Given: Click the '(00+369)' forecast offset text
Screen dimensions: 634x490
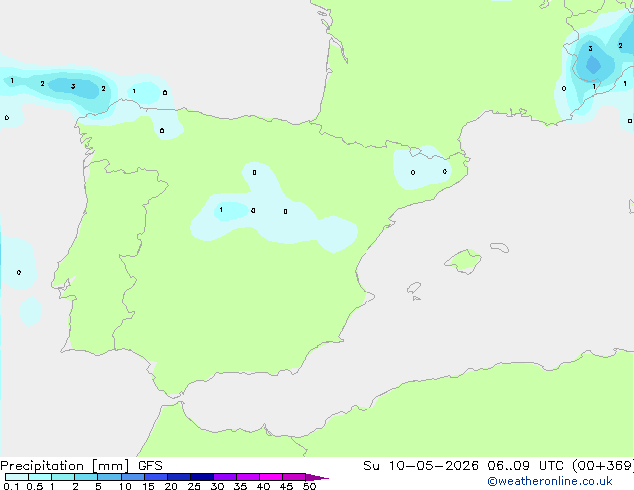Looking at the screenshot, I should point(603,466).
